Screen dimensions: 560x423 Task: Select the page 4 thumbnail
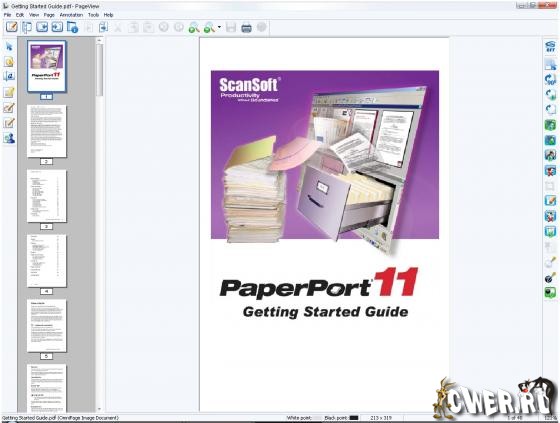click(x=46, y=261)
